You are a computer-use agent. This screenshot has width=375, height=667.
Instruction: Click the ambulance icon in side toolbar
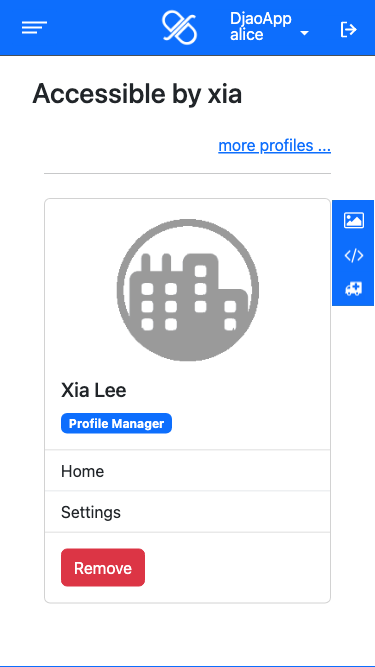[354, 289]
